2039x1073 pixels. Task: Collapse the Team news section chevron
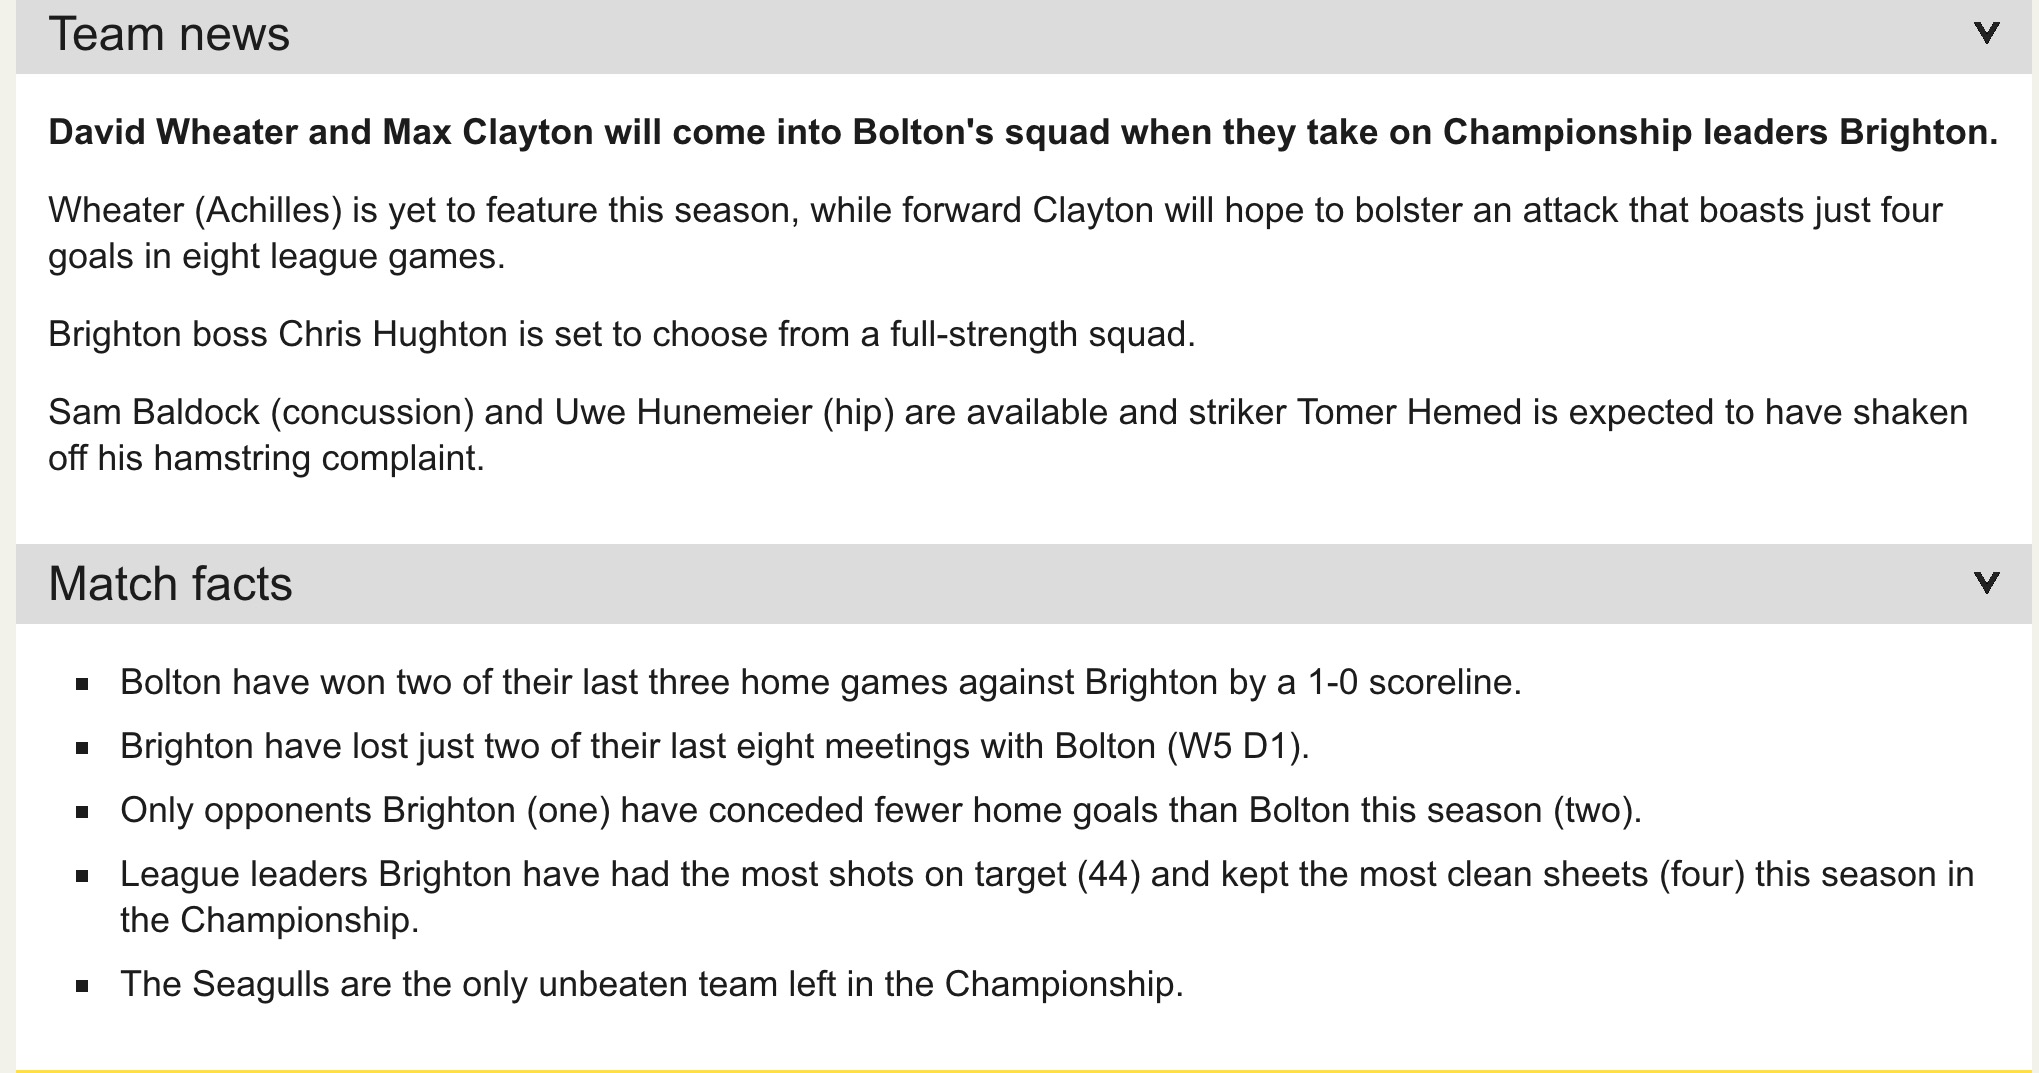click(x=1986, y=33)
